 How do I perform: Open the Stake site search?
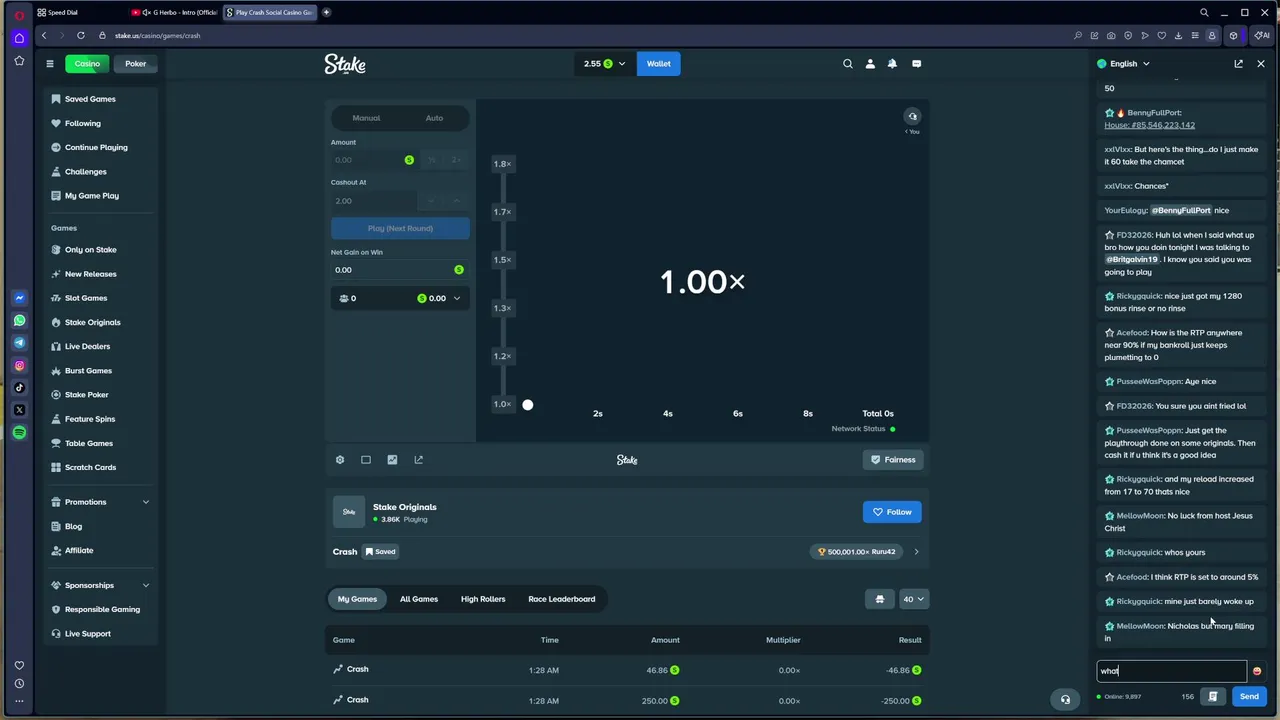click(x=848, y=64)
